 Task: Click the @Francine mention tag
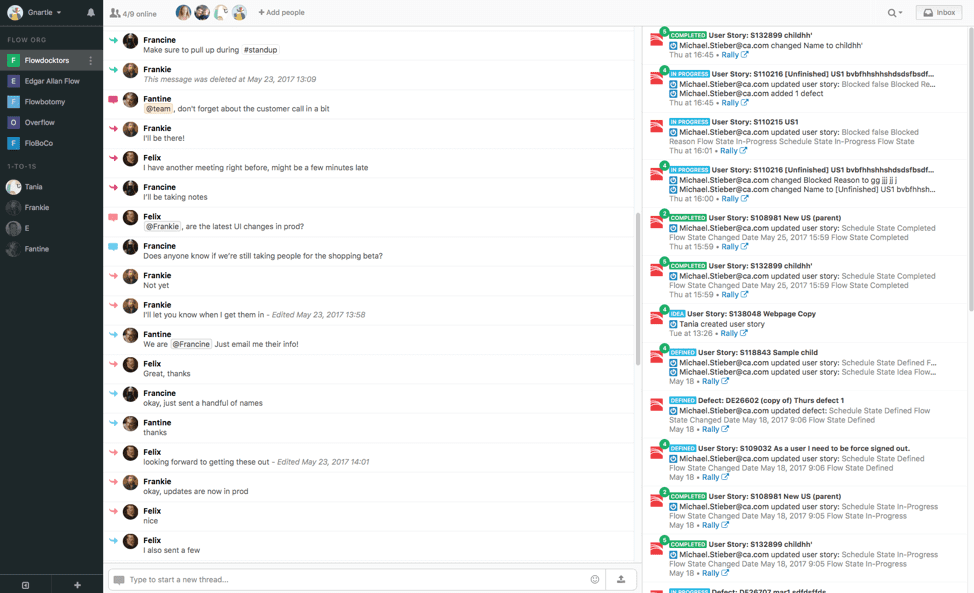coord(191,344)
